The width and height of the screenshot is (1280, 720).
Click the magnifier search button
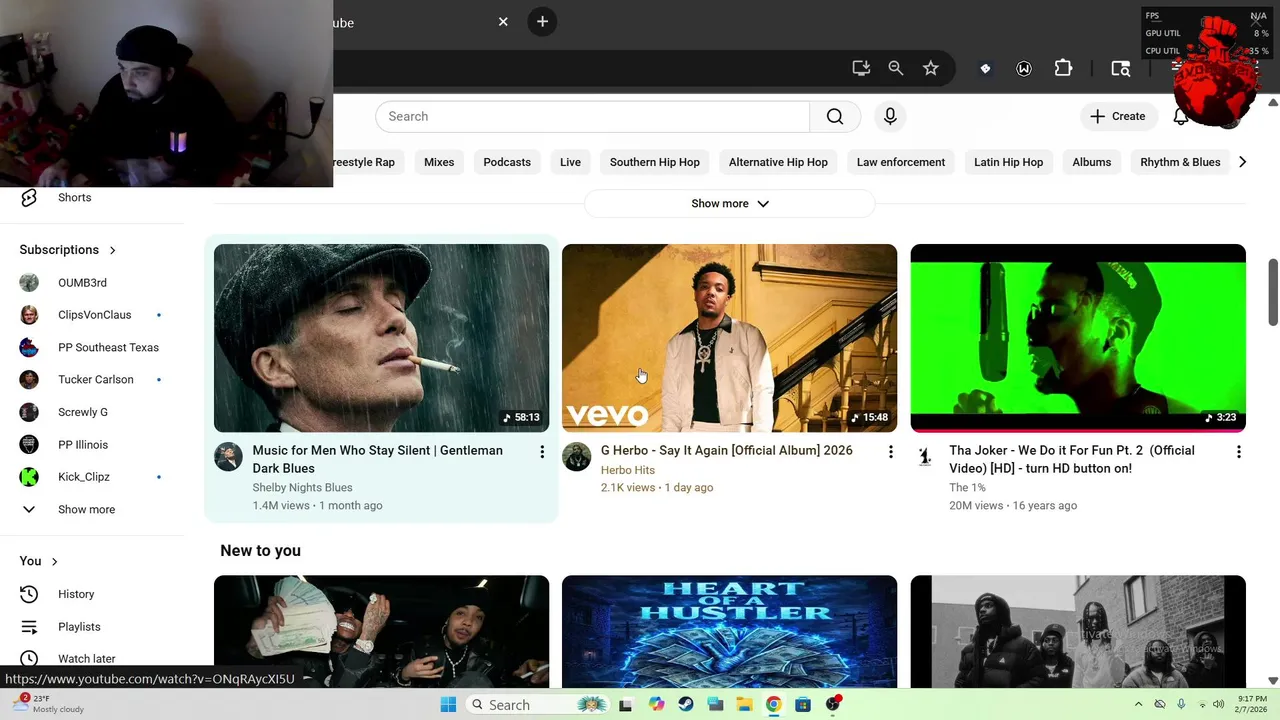(x=835, y=117)
